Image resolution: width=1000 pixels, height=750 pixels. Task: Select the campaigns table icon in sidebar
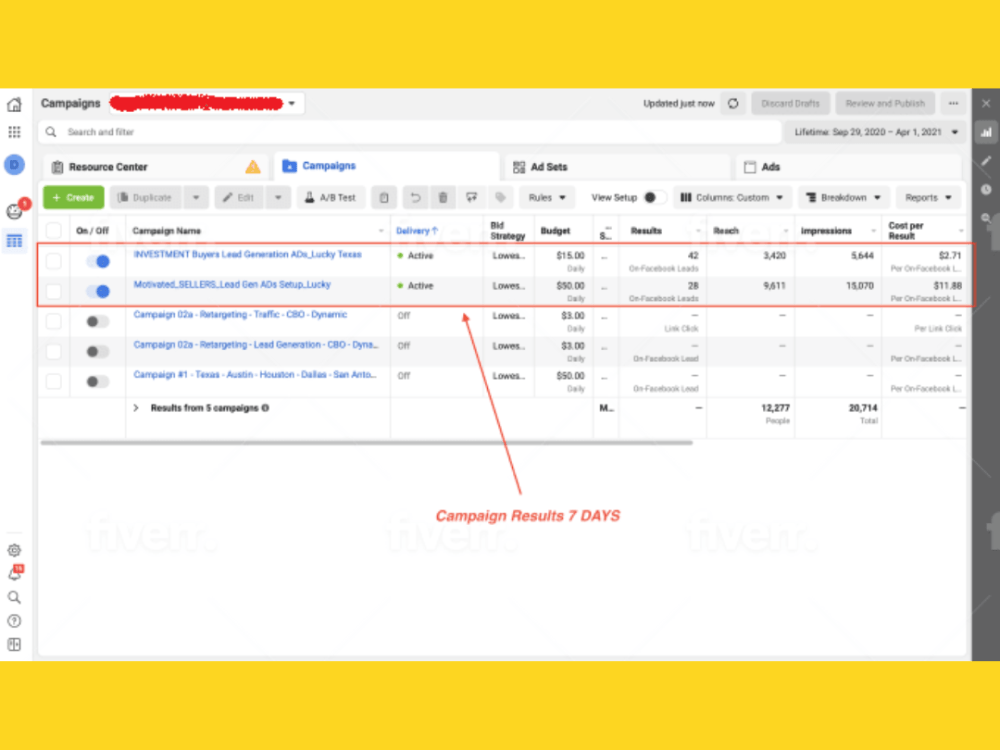coord(14,241)
